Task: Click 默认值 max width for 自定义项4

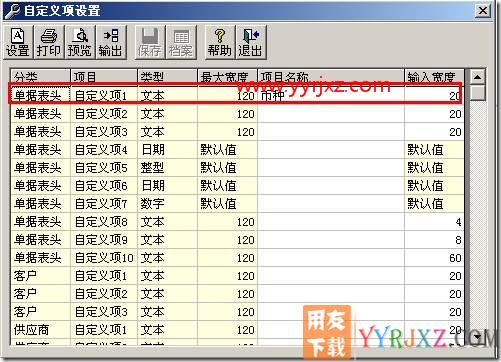Action: [x=227, y=150]
